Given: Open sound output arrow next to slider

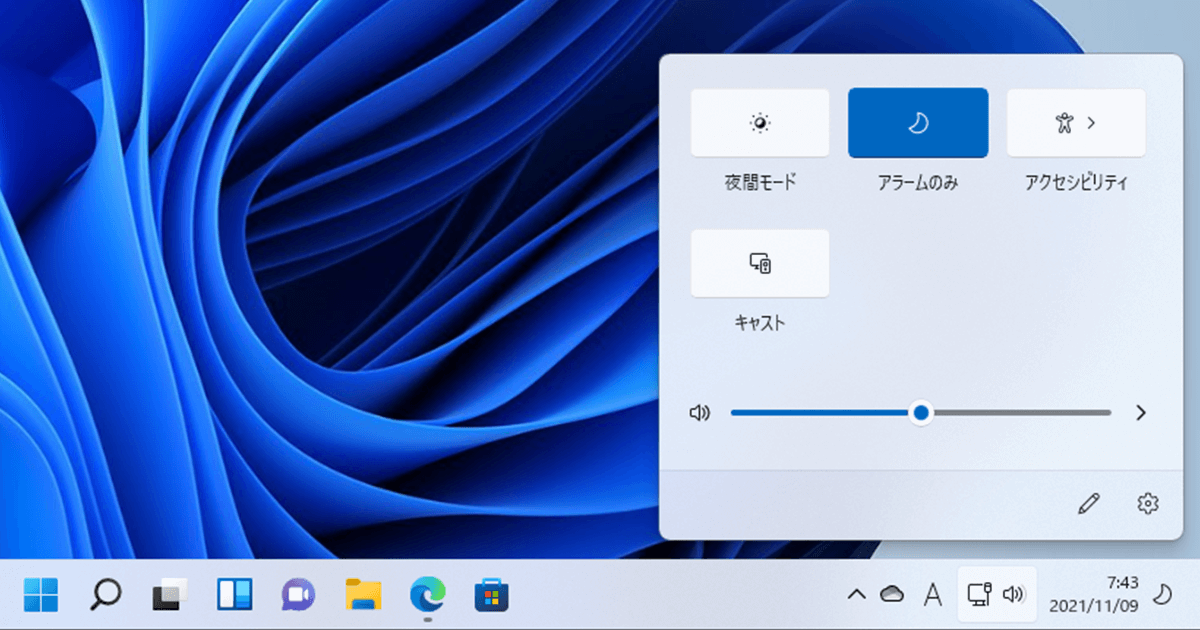Looking at the screenshot, I should [1141, 413].
